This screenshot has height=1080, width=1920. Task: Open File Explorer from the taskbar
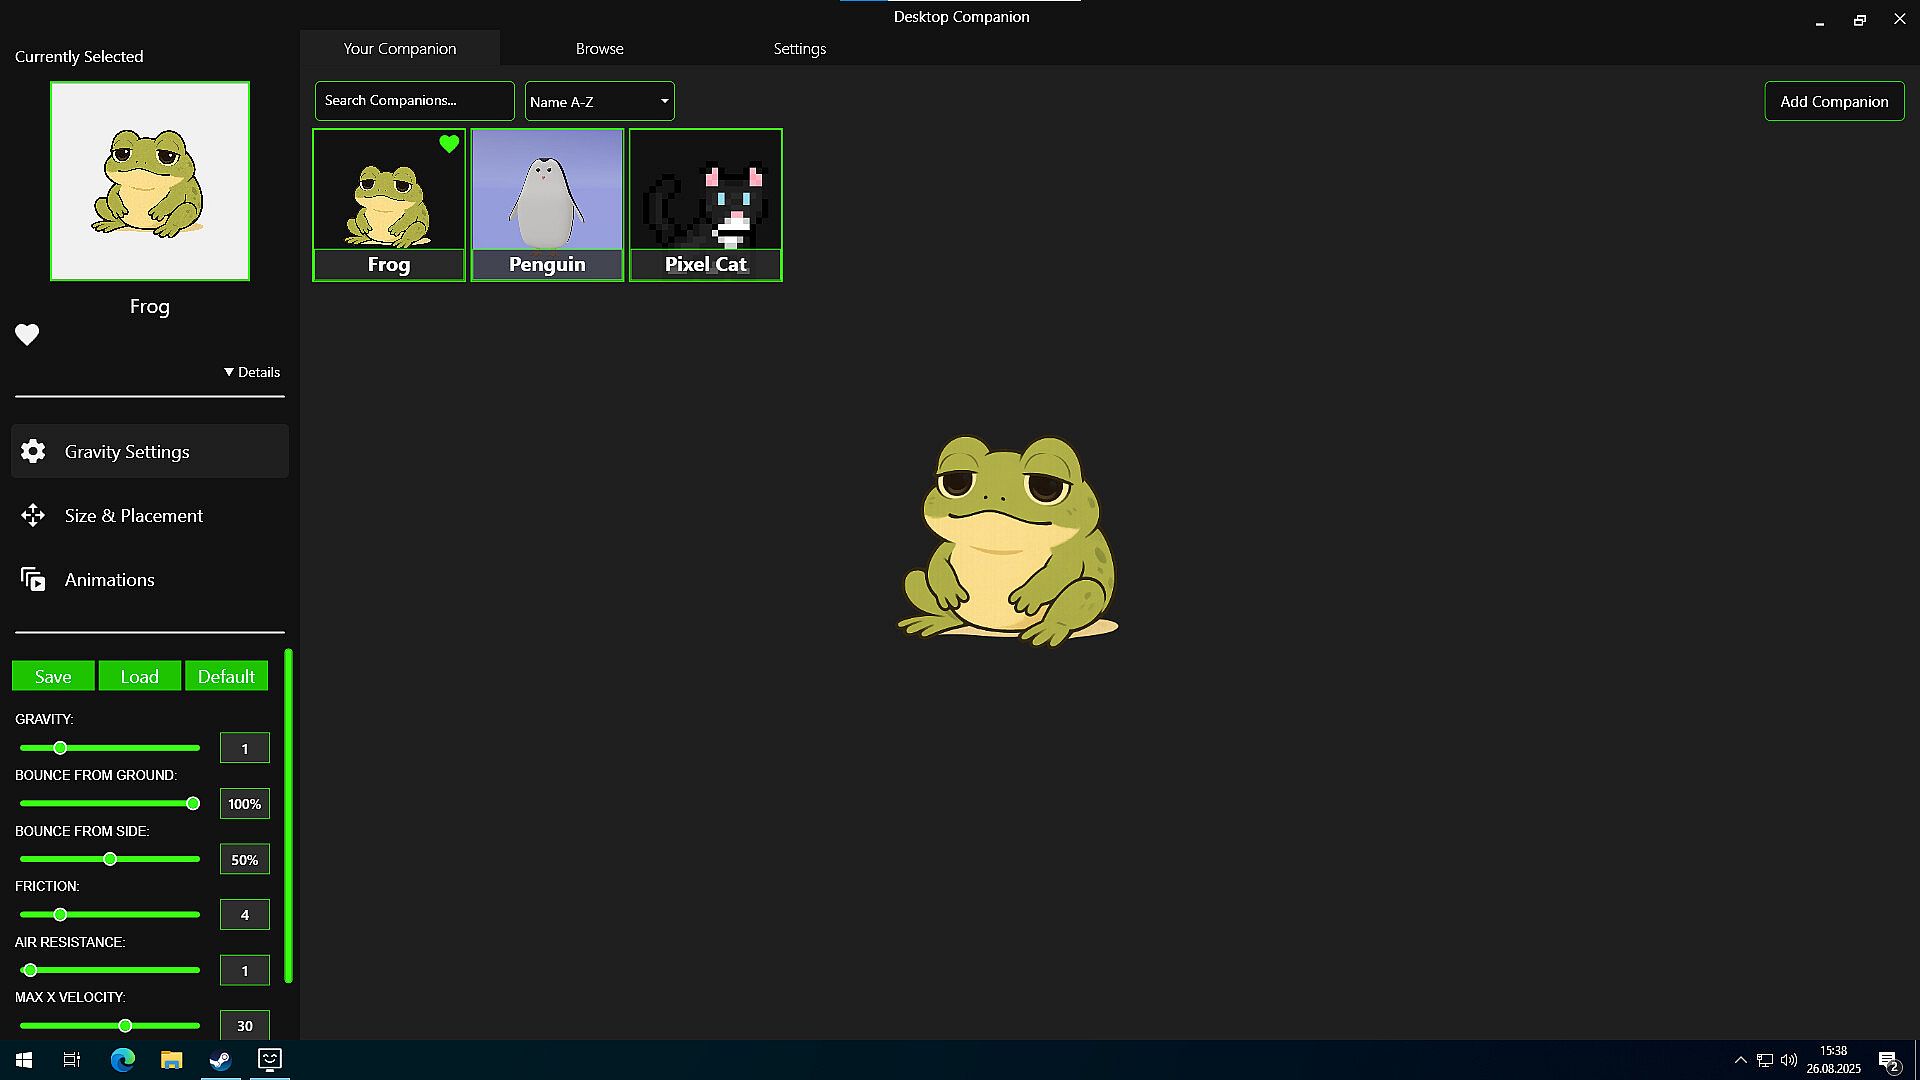[x=171, y=1060]
